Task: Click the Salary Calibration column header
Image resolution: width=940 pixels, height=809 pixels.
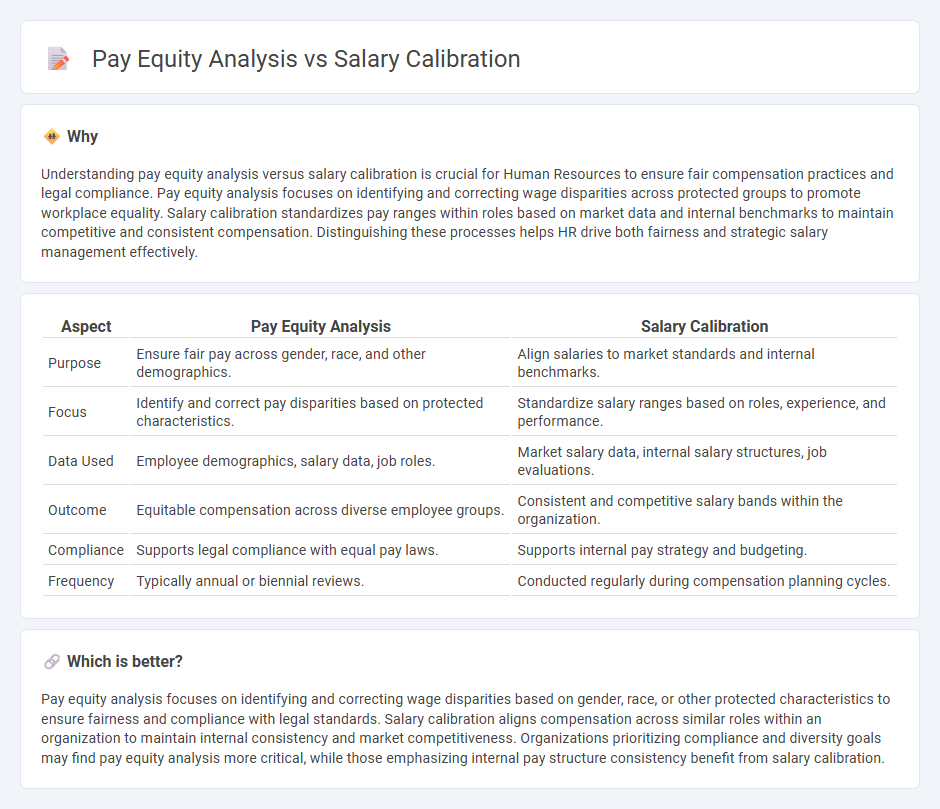Action: (x=704, y=326)
